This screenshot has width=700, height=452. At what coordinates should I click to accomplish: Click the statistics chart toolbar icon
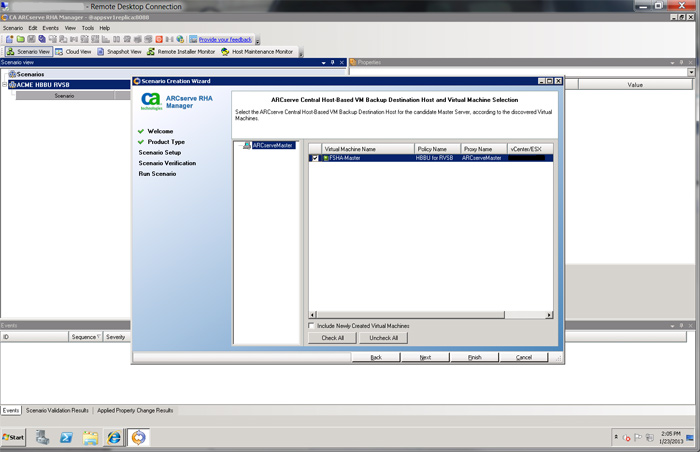tap(106, 39)
